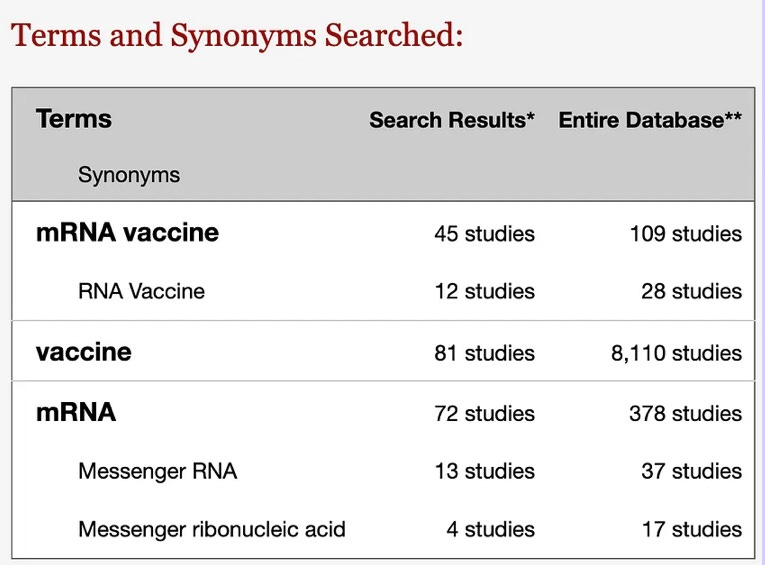Click '378 studies' for mRNA
Screen dimensions: 765x565
685,414
